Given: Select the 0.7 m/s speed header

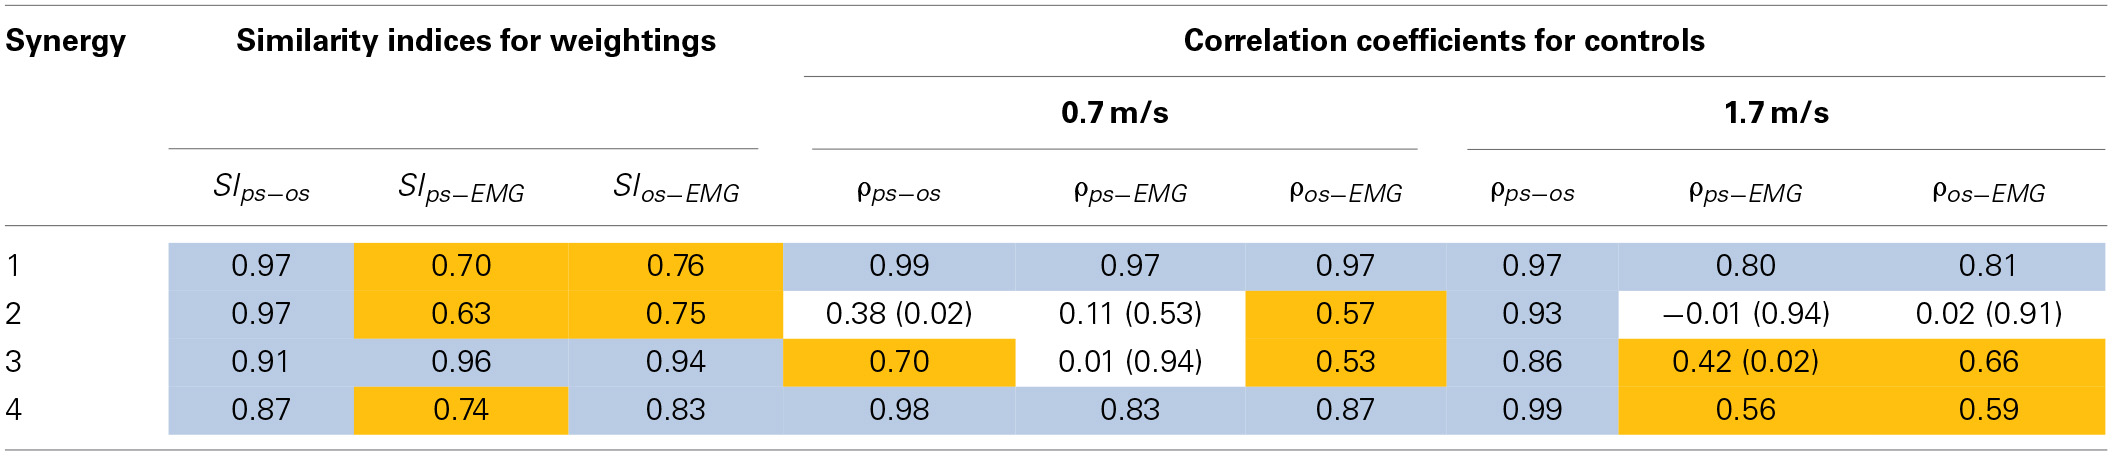Looking at the screenshot, I should tap(1114, 113).
